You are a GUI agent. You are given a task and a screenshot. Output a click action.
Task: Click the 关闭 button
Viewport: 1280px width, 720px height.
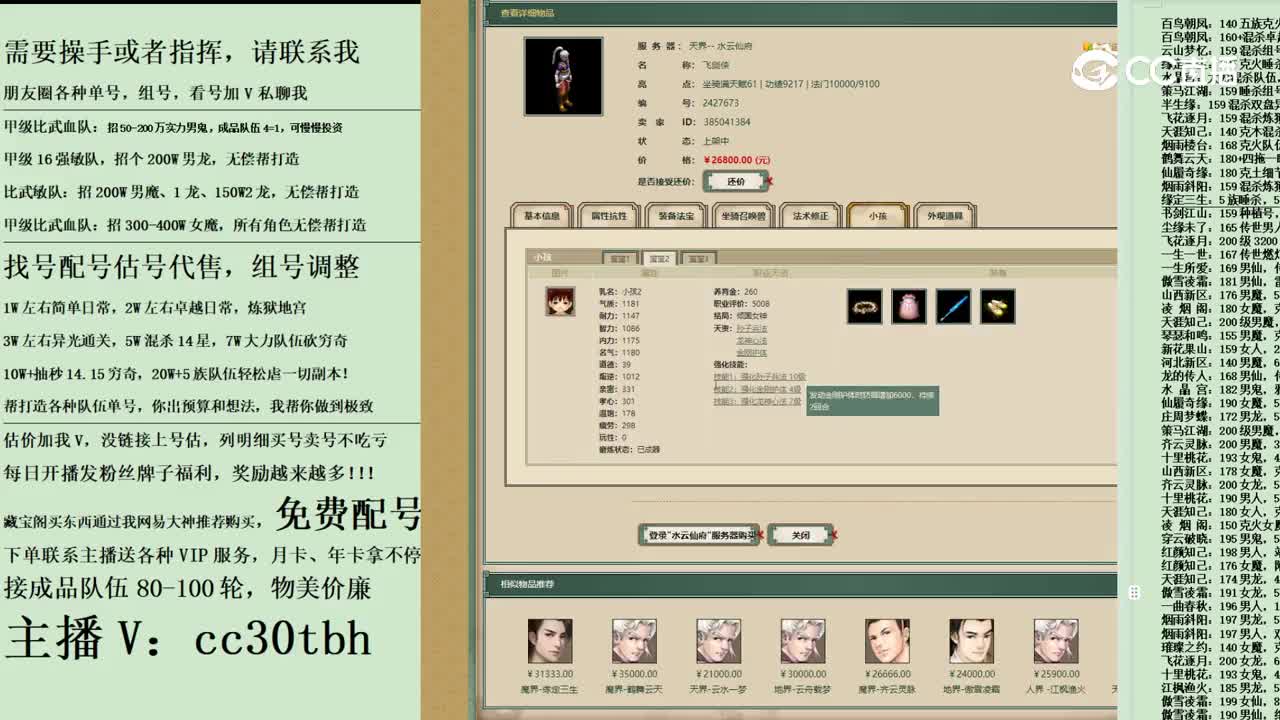coord(800,535)
